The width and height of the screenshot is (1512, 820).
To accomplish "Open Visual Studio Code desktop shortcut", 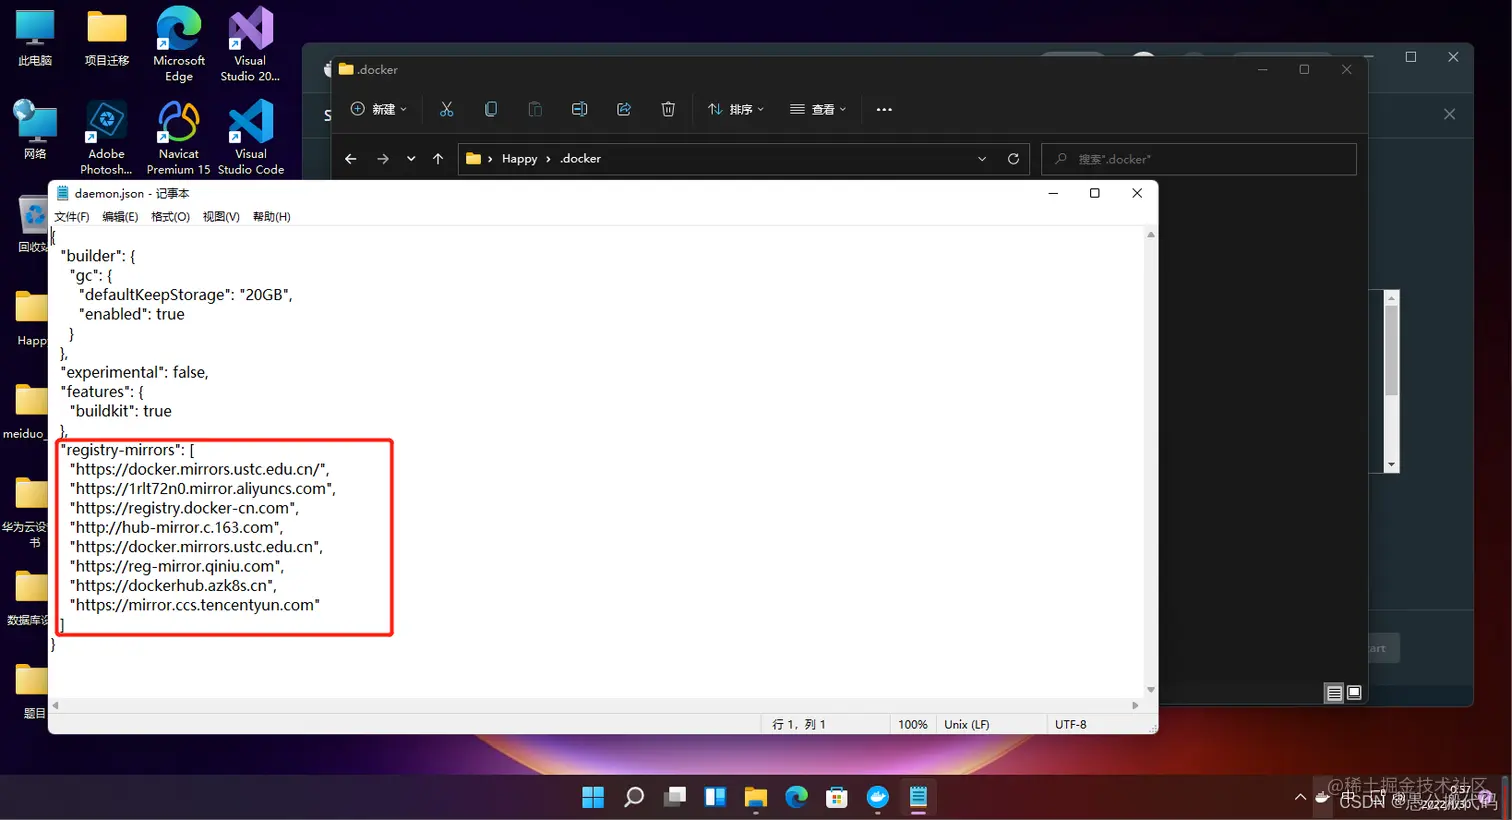I will tap(251, 138).
